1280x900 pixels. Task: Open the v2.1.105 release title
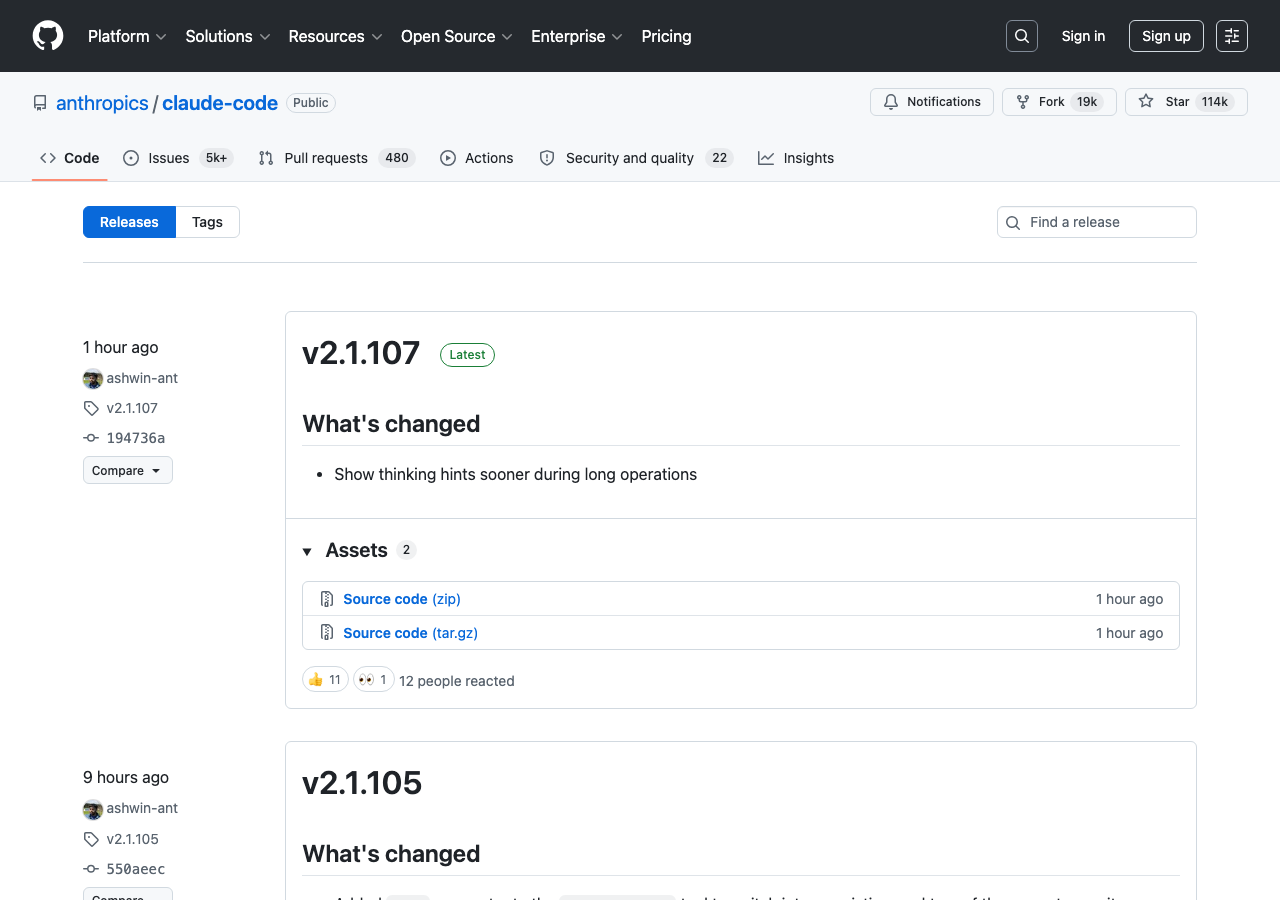(x=362, y=783)
